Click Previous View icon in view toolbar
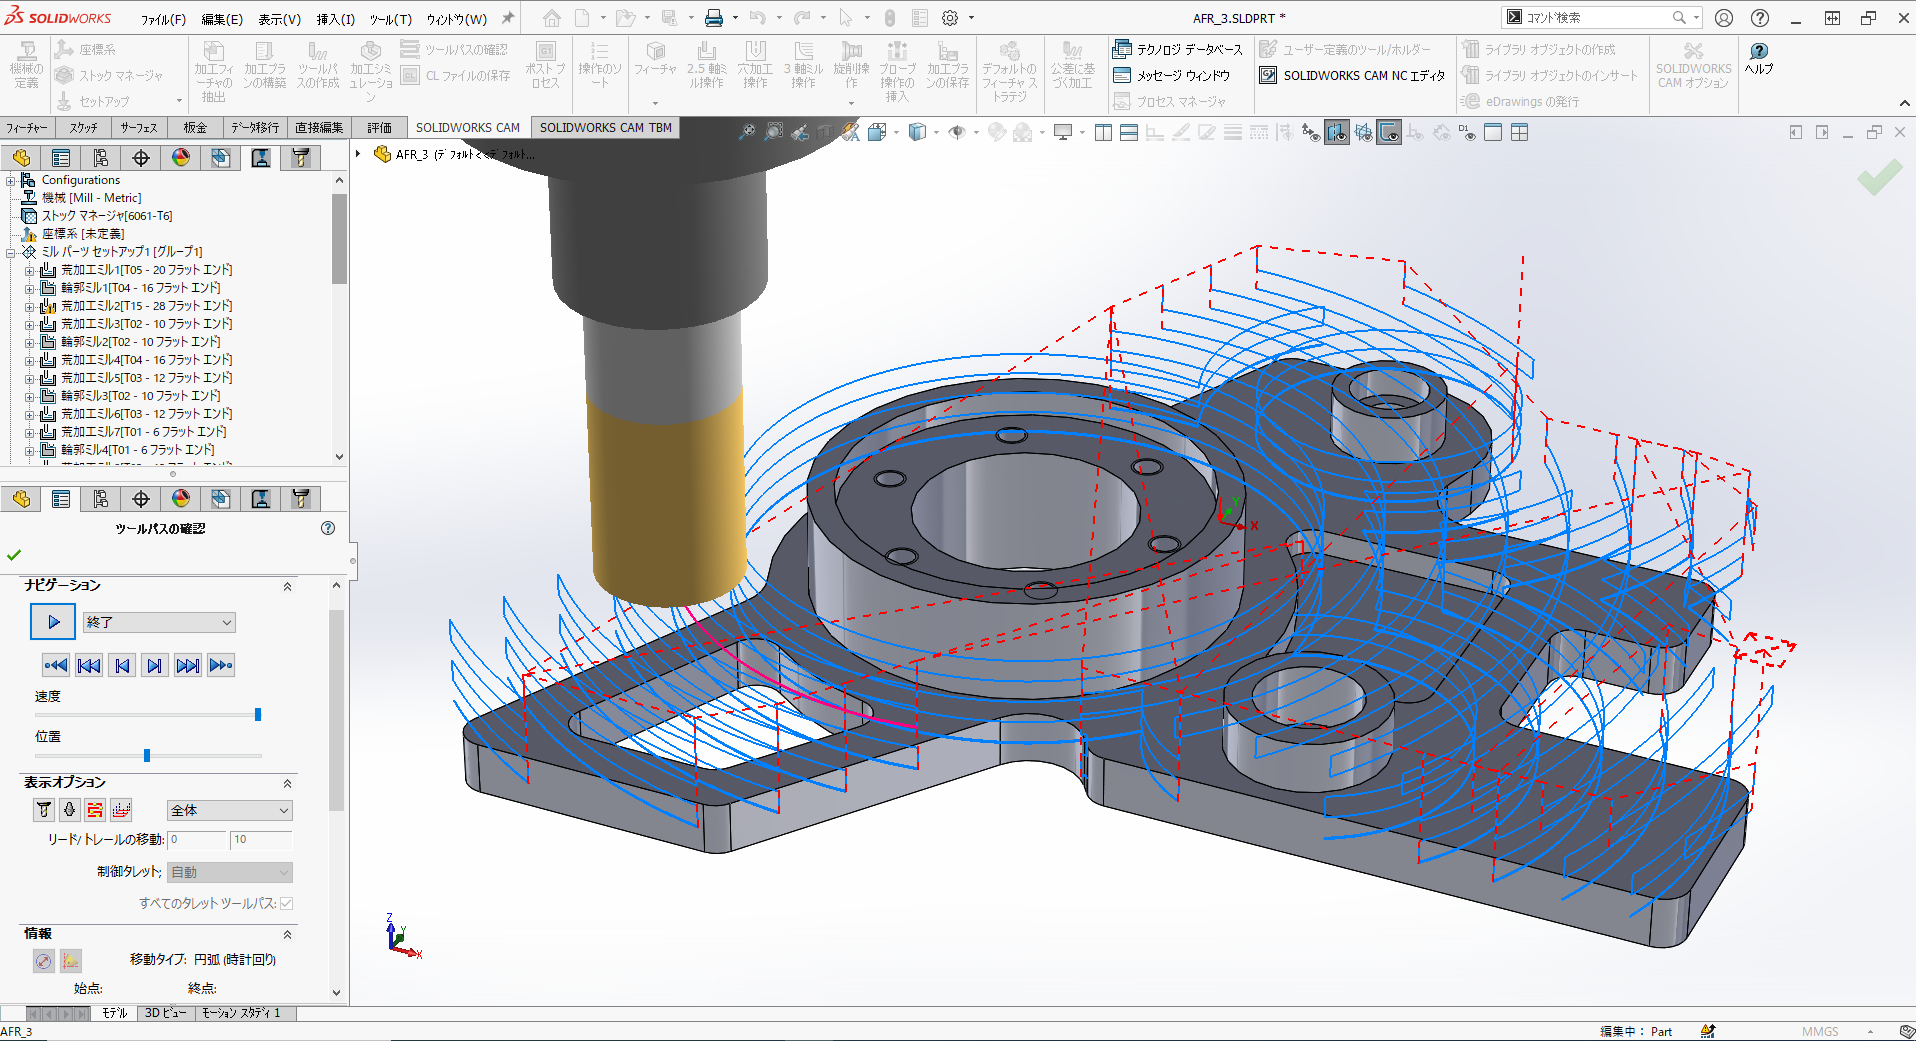This screenshot has width=1916, height=1041. 800,132
